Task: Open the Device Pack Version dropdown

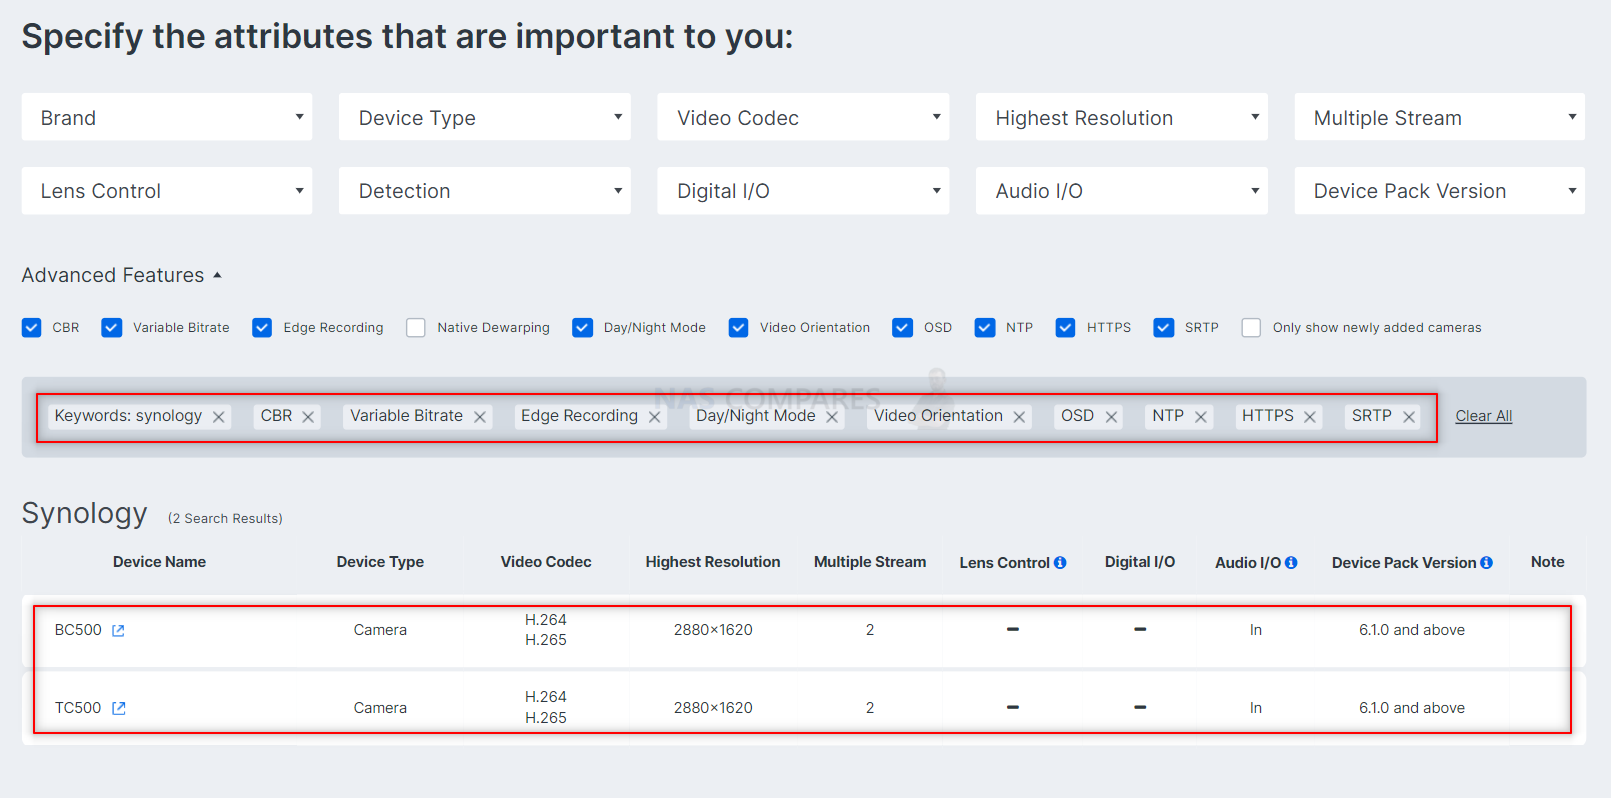Action: tap(1440, 191)
